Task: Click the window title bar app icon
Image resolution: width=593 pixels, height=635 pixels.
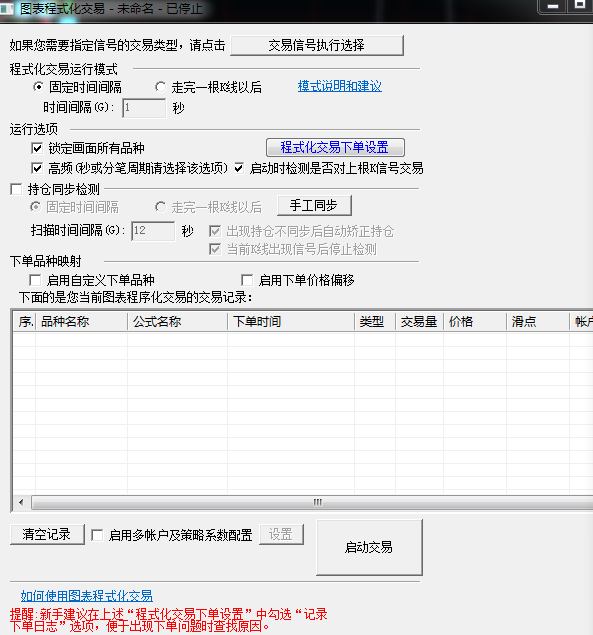Action: [x=6, y=9]
